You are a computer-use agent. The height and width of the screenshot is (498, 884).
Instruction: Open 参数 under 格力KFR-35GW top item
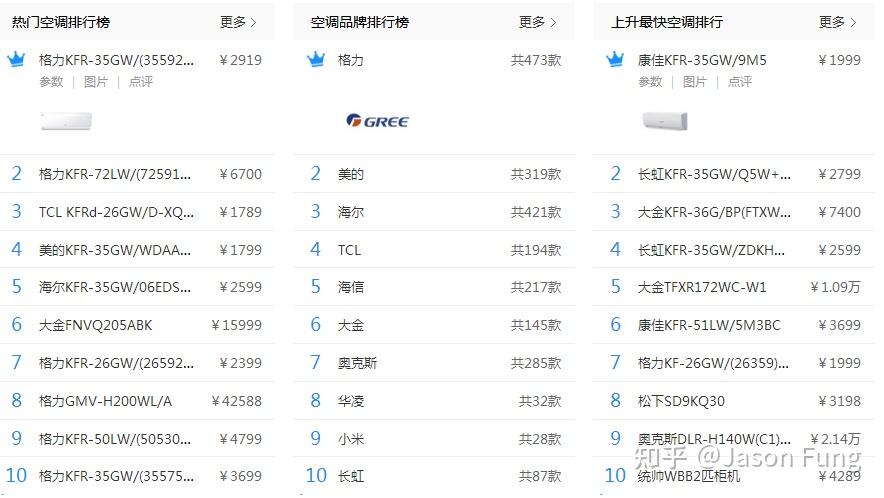click(x=51, y=82)
